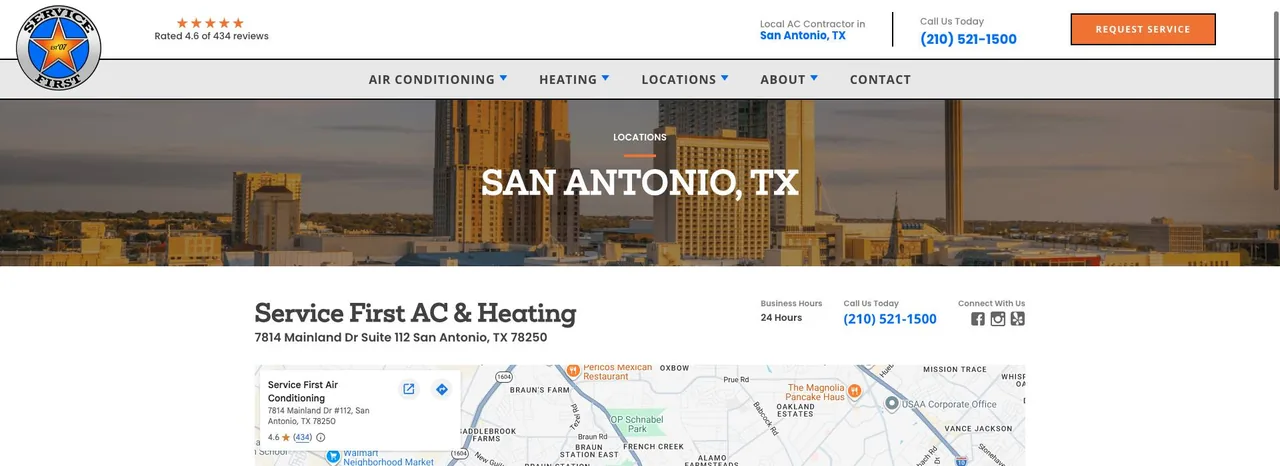Click the Request Service button
This screenshot has width=1280, height=466.
point(1143,29)
